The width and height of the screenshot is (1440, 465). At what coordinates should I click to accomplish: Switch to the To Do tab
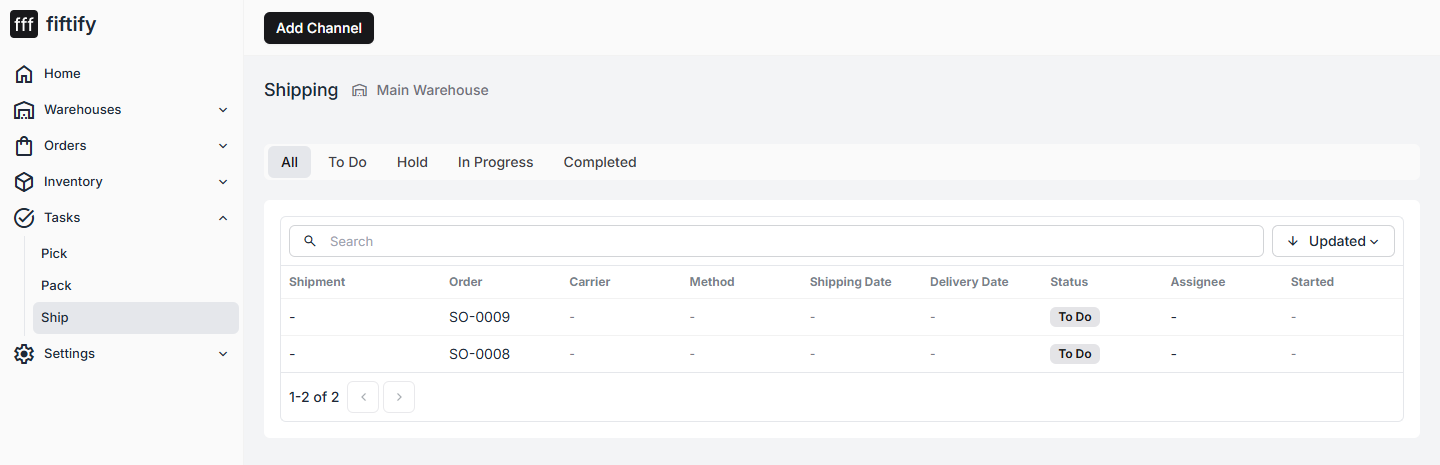pos(347,162)
